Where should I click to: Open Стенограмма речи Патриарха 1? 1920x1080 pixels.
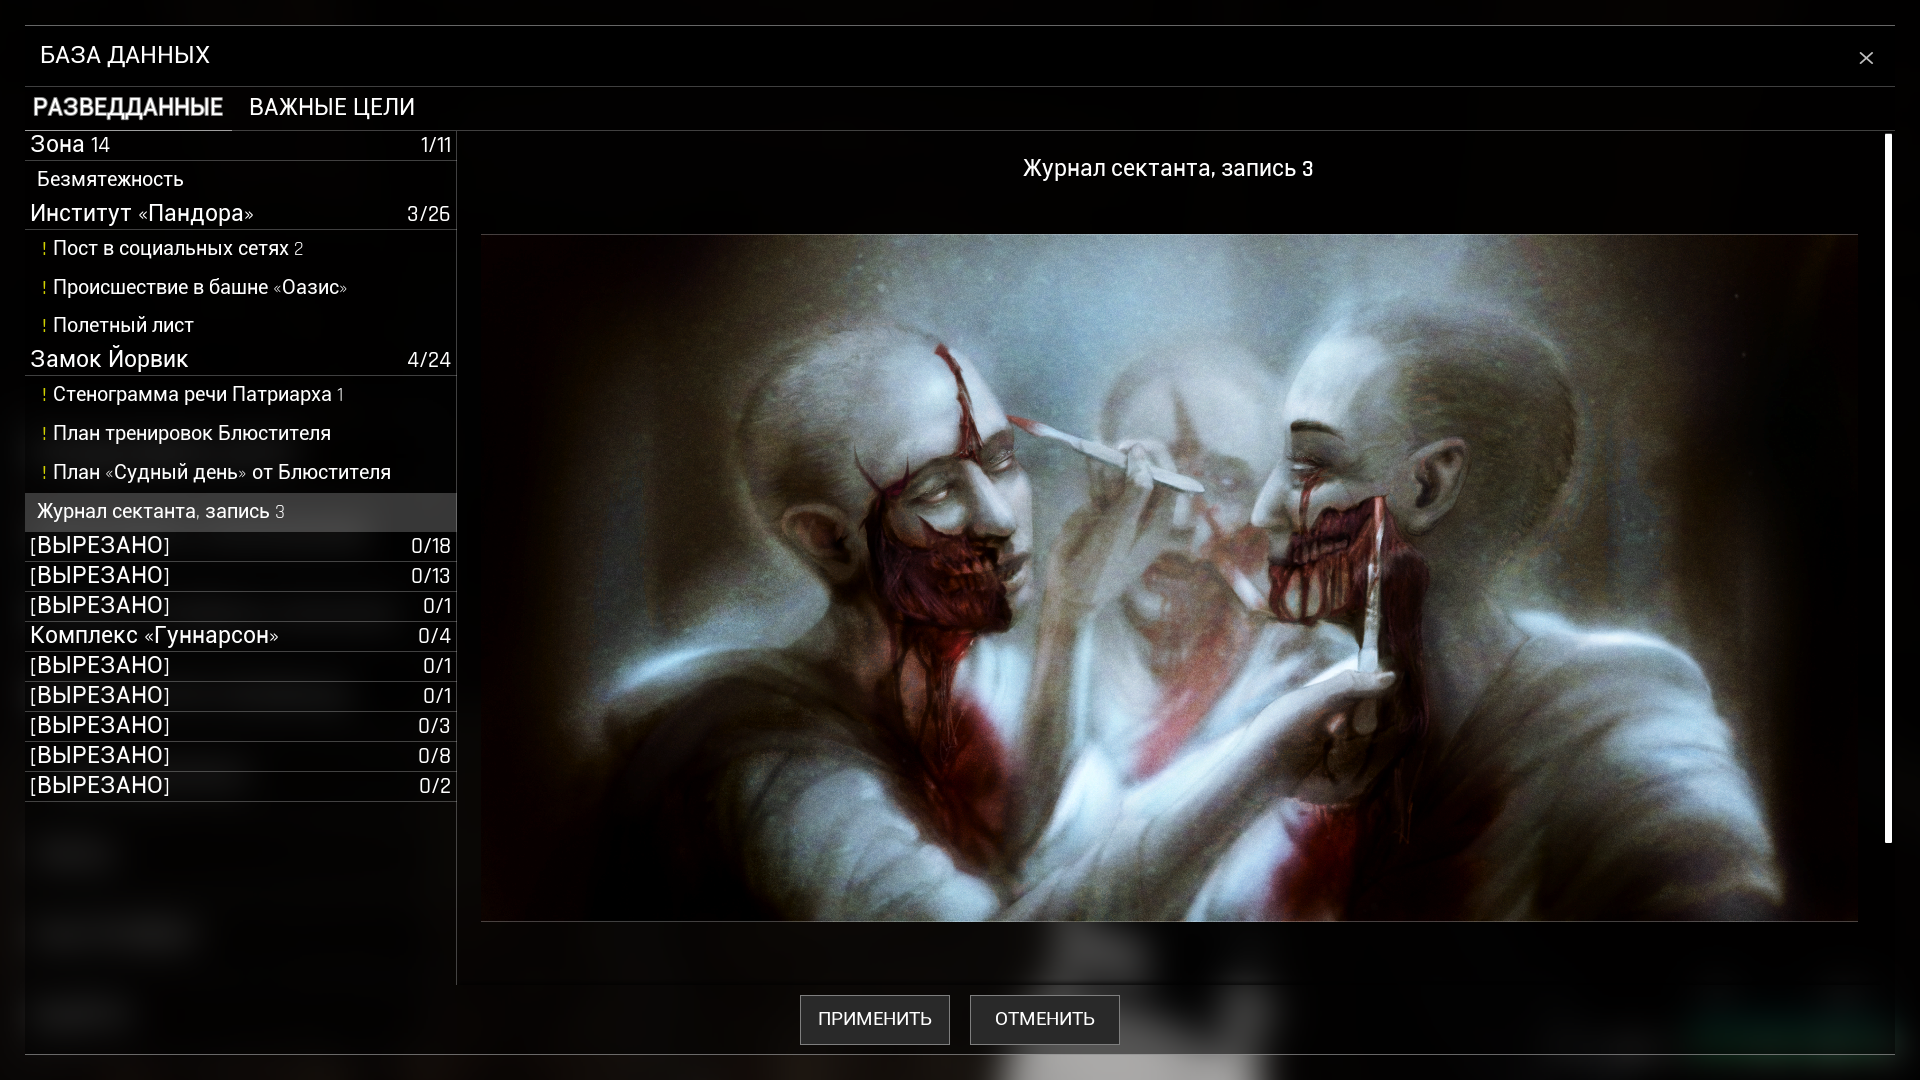198,395
